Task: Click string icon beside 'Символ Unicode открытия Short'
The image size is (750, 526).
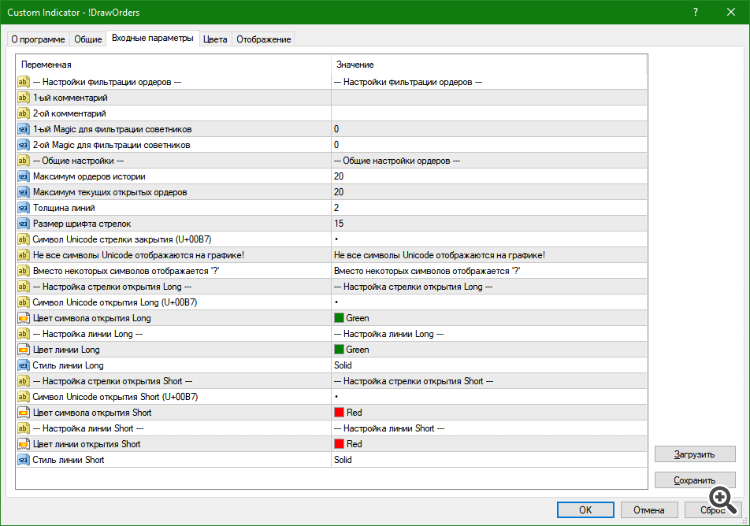Action: coord(23,397)
